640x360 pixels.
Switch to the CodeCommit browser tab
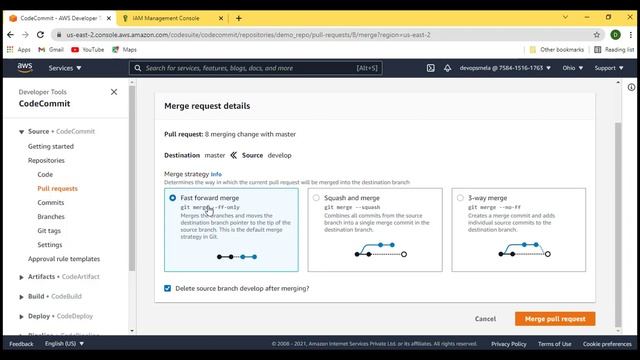click(59, 18)
